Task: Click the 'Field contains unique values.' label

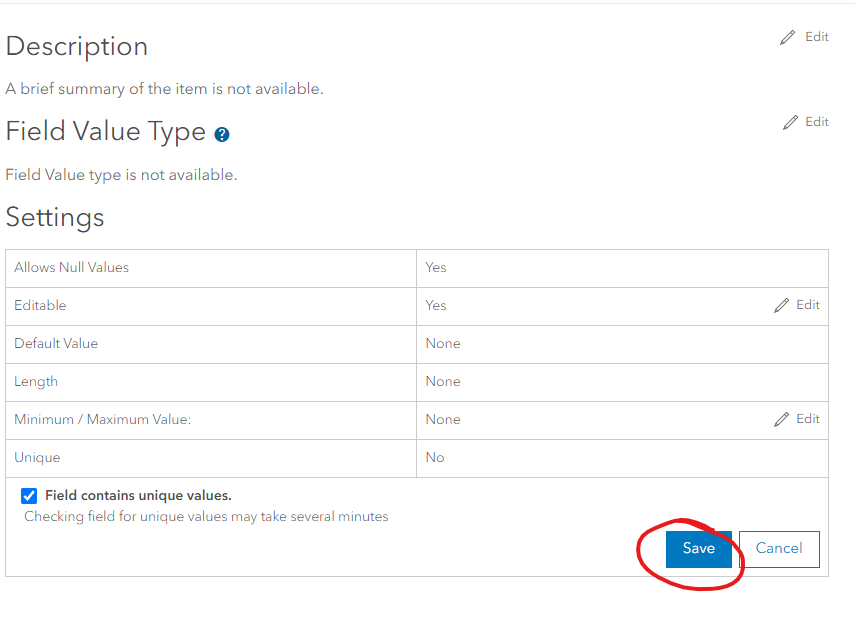Action: [x=138, y=495]
